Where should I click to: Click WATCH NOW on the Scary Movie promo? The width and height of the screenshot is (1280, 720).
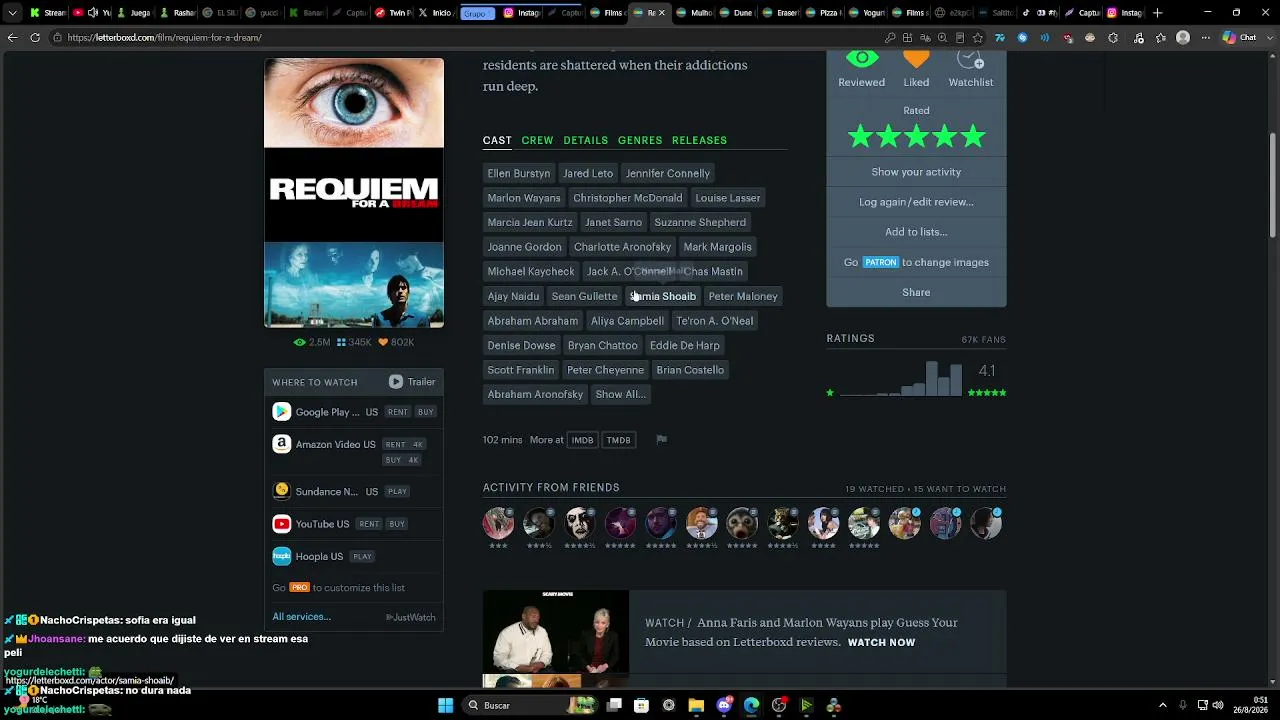[881, 642]
